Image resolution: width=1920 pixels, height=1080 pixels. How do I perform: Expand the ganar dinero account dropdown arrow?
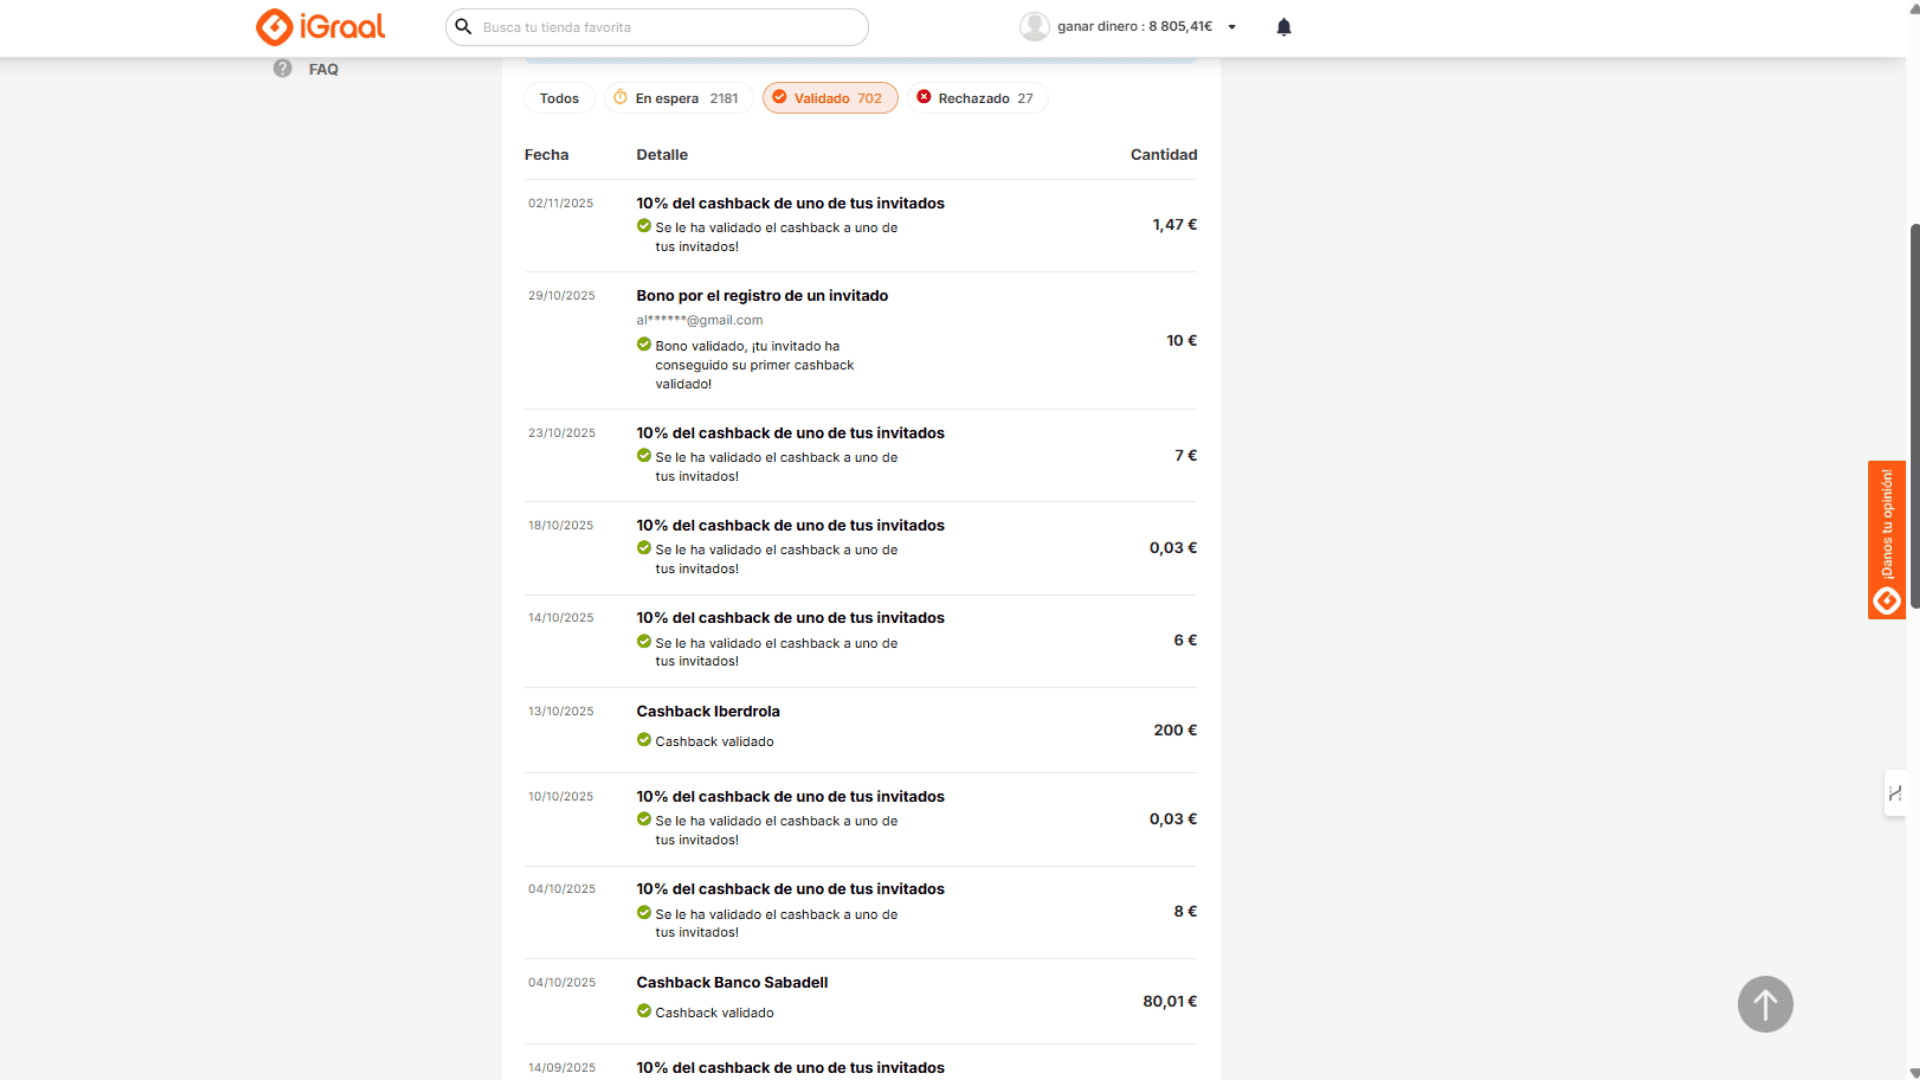pos(1232,27)
